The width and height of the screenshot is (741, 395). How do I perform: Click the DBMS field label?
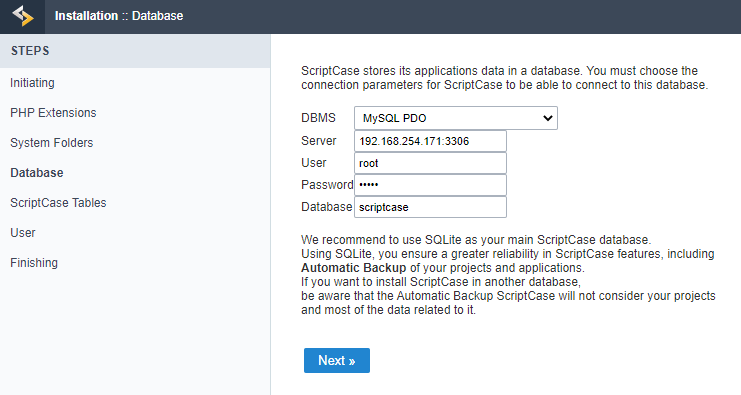(x=318, y=118)
